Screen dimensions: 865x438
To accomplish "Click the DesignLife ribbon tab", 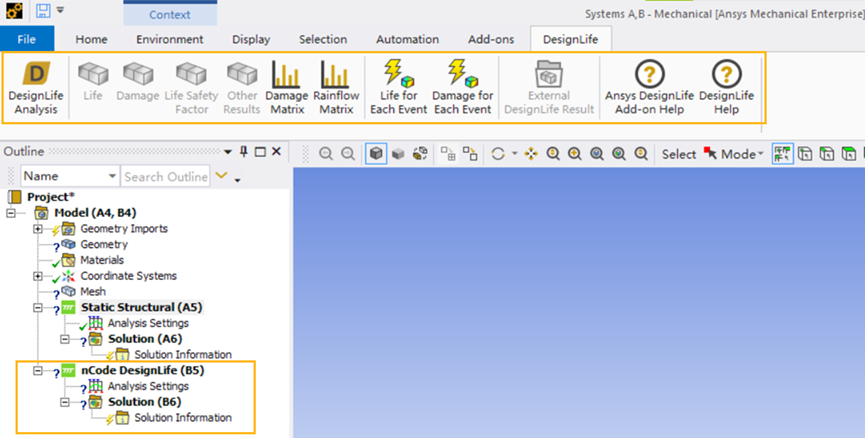I will [570, 39].
